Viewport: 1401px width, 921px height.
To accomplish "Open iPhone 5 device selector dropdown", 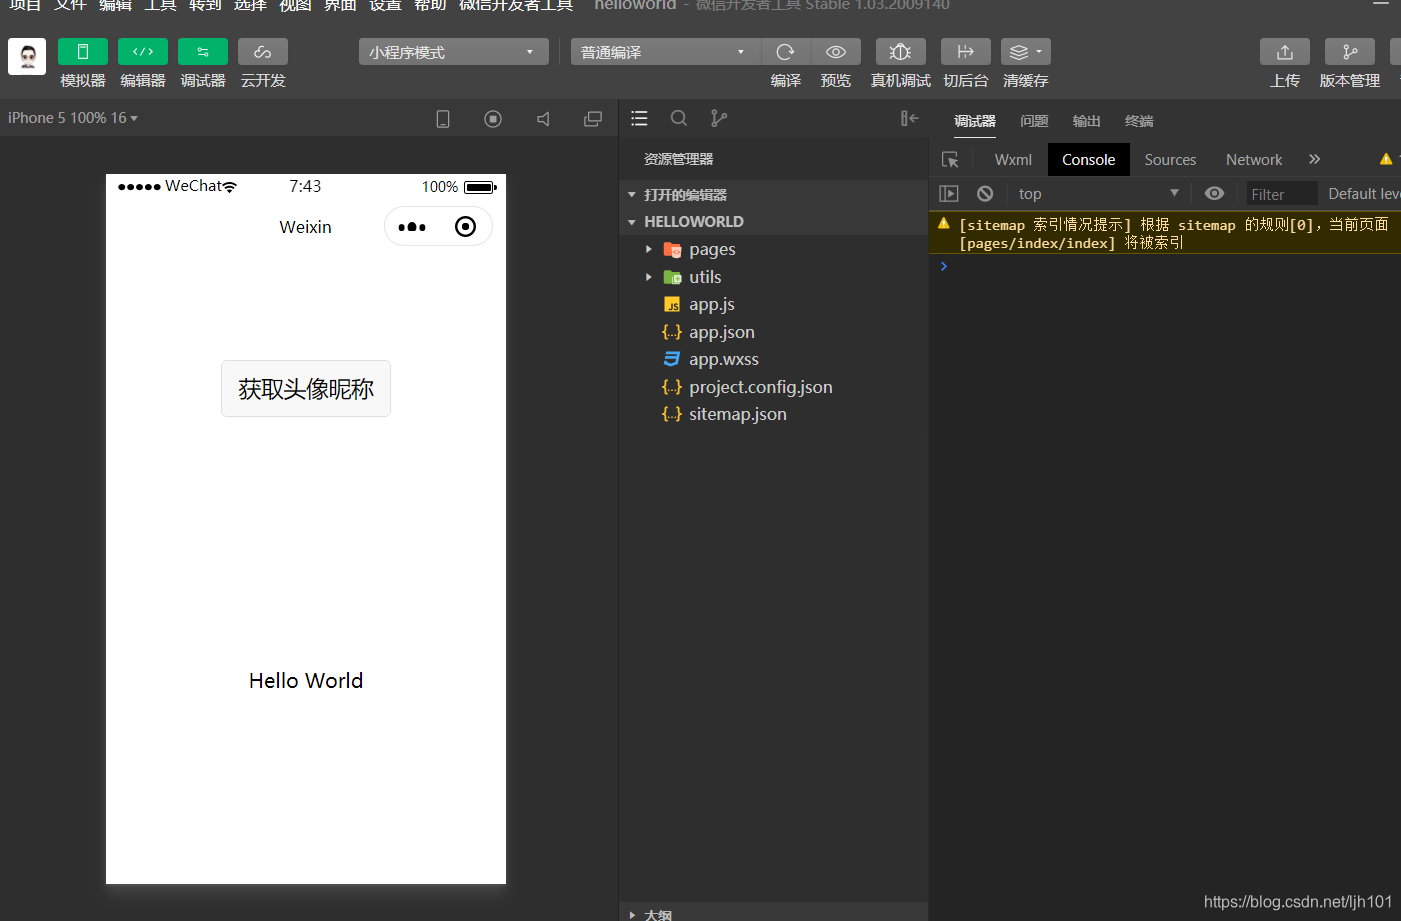I will [73, 118].
